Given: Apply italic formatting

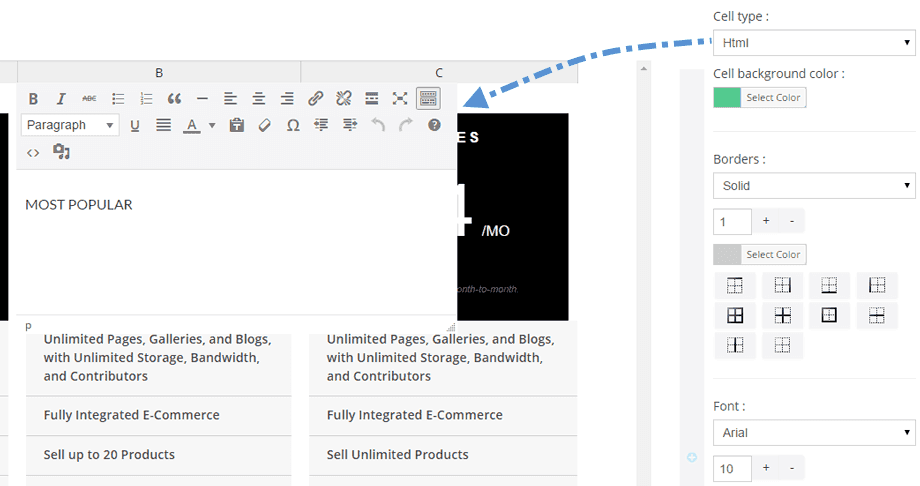Looking at the screenshot, I should (61, 98).
